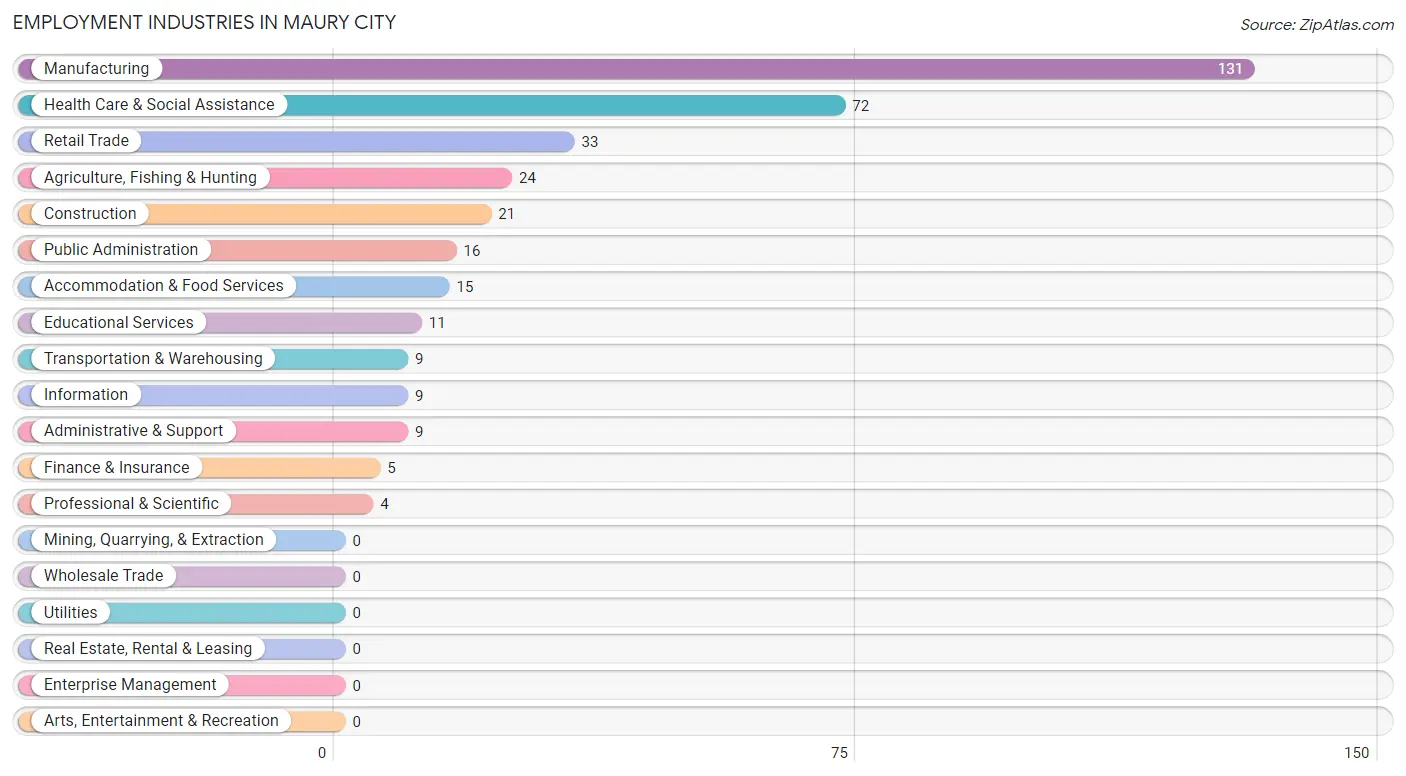Click the 16 value for Public Administration

(x=472, y=251)
